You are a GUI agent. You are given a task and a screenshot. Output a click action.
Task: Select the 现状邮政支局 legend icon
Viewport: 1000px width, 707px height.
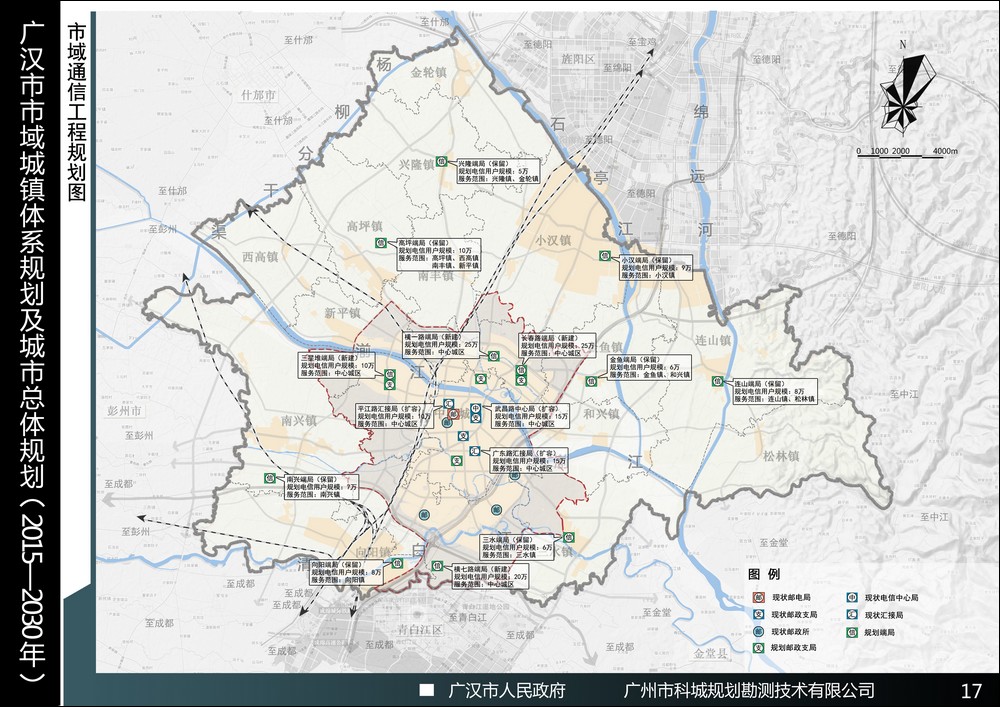(x=760, y=614)
